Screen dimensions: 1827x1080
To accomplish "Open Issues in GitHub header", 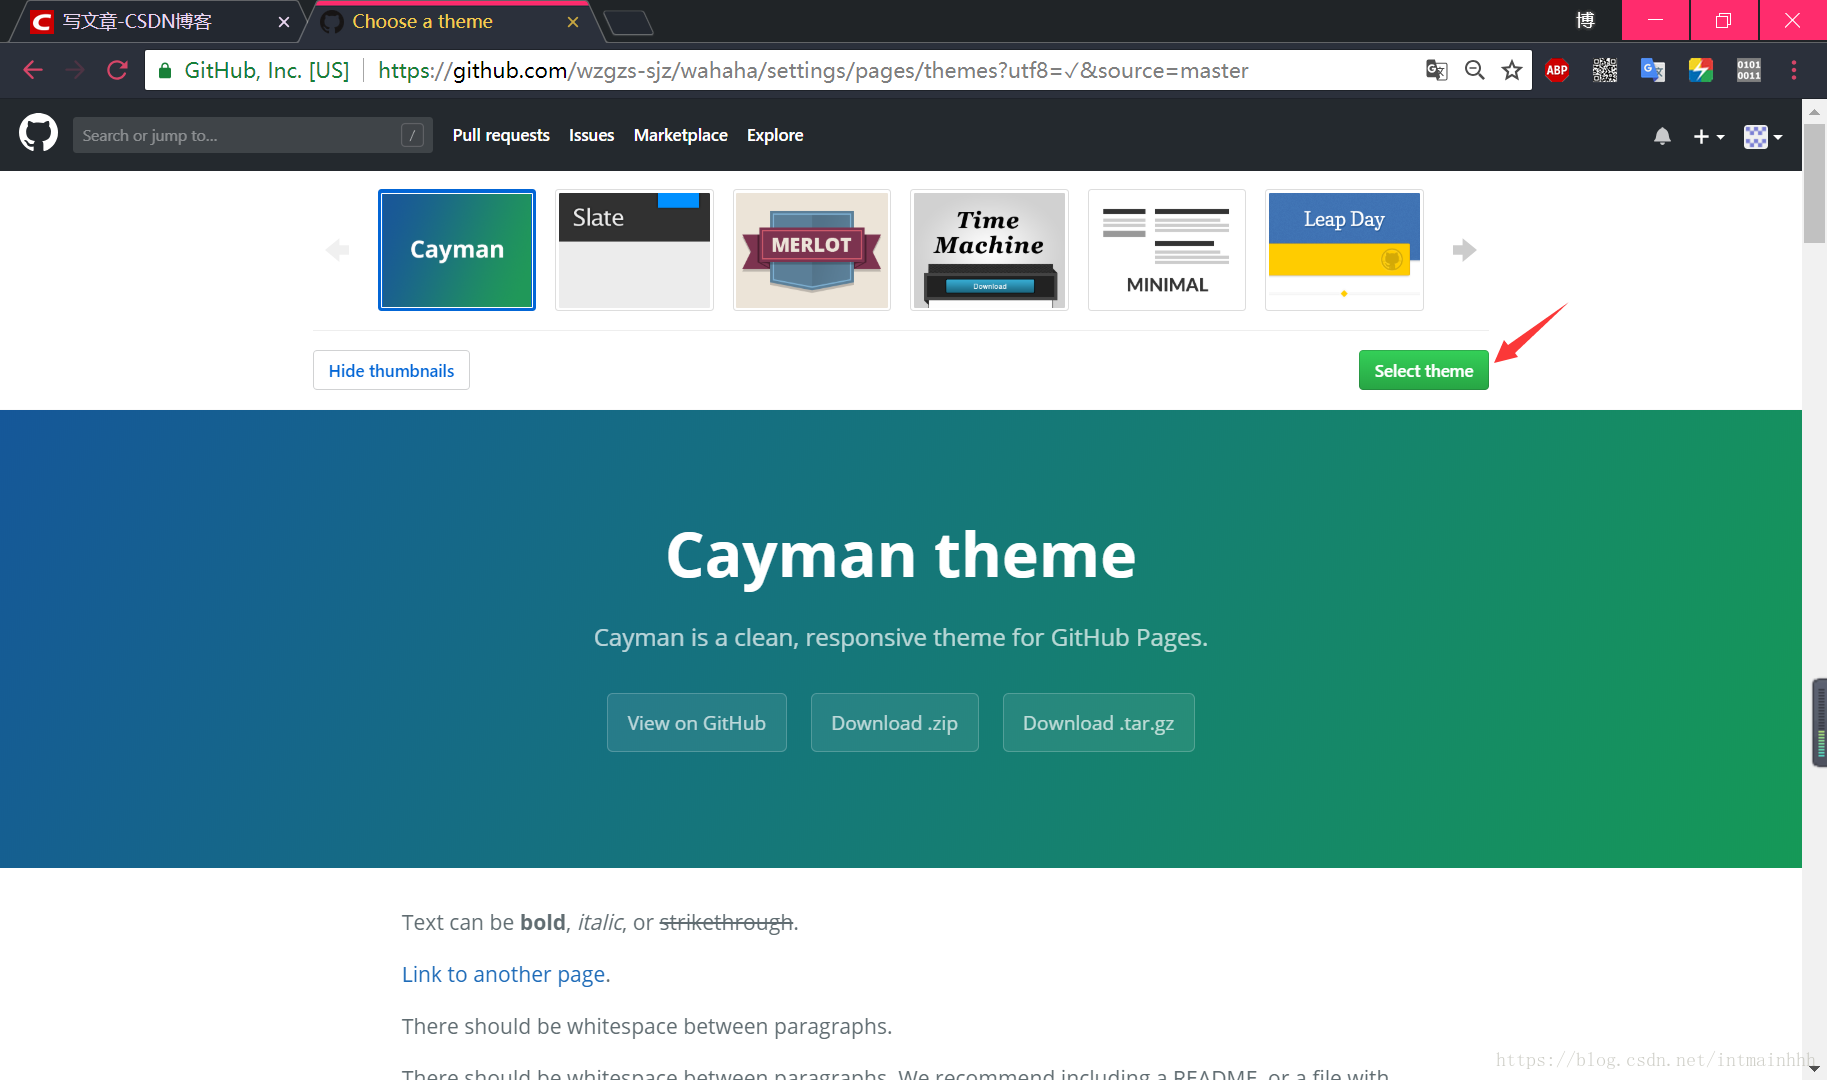I will point(592,135).
